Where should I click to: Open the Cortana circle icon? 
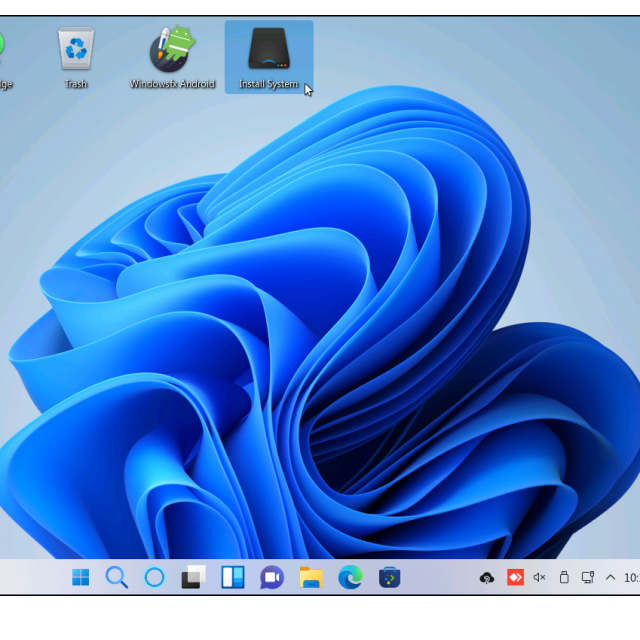tap(154, 578)
